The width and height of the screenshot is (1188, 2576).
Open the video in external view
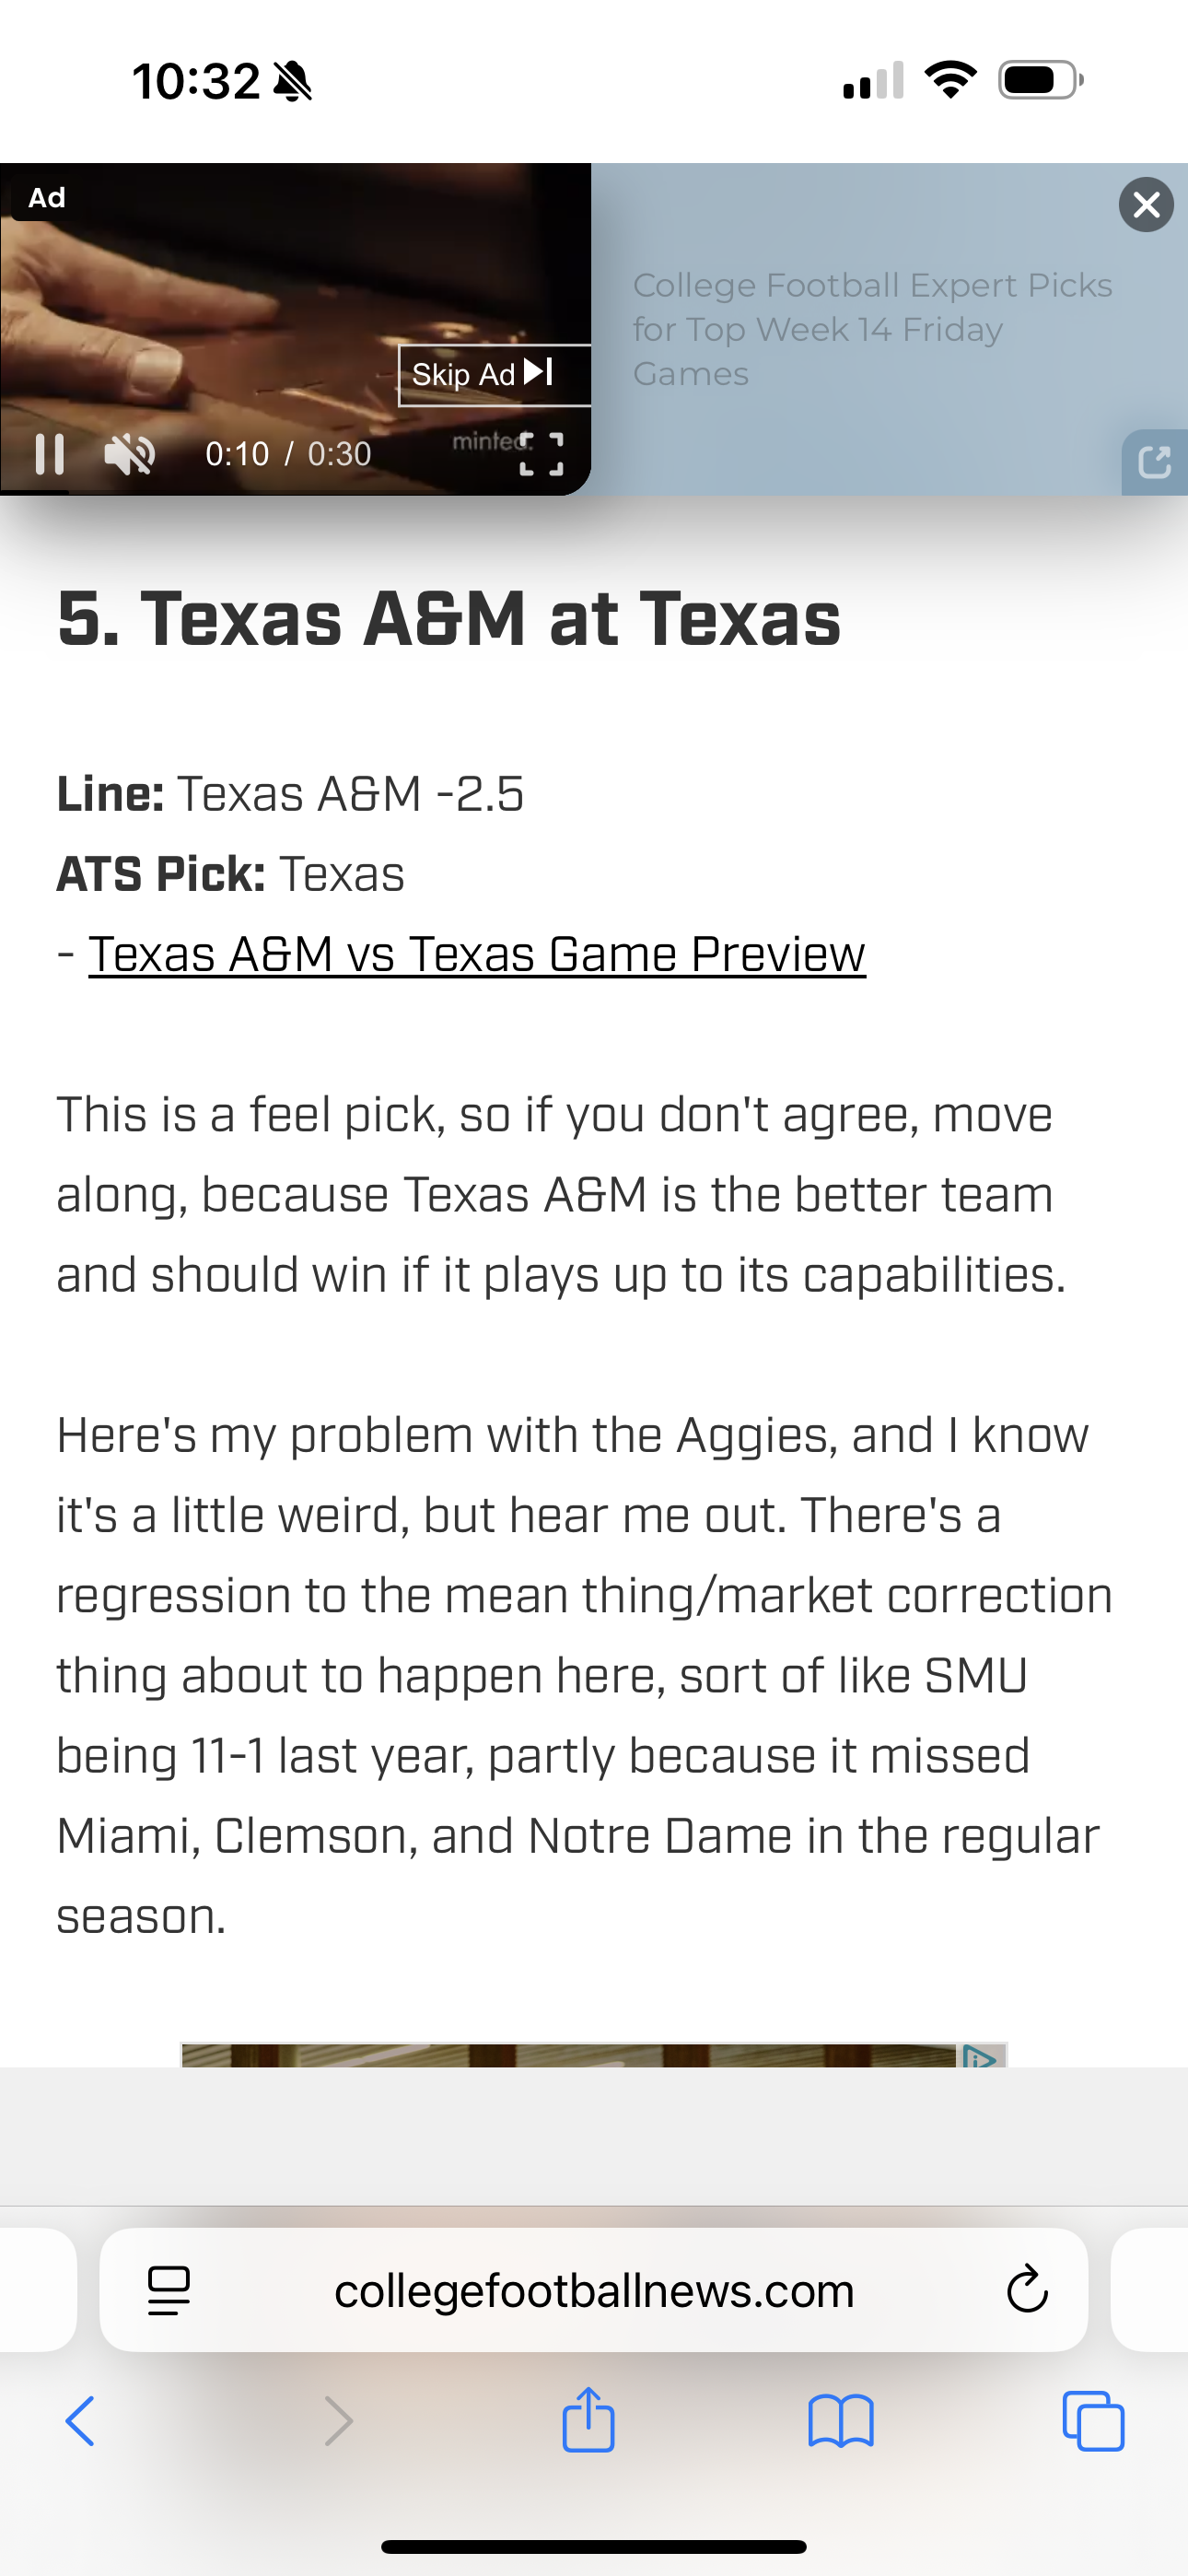point(1154,462)
